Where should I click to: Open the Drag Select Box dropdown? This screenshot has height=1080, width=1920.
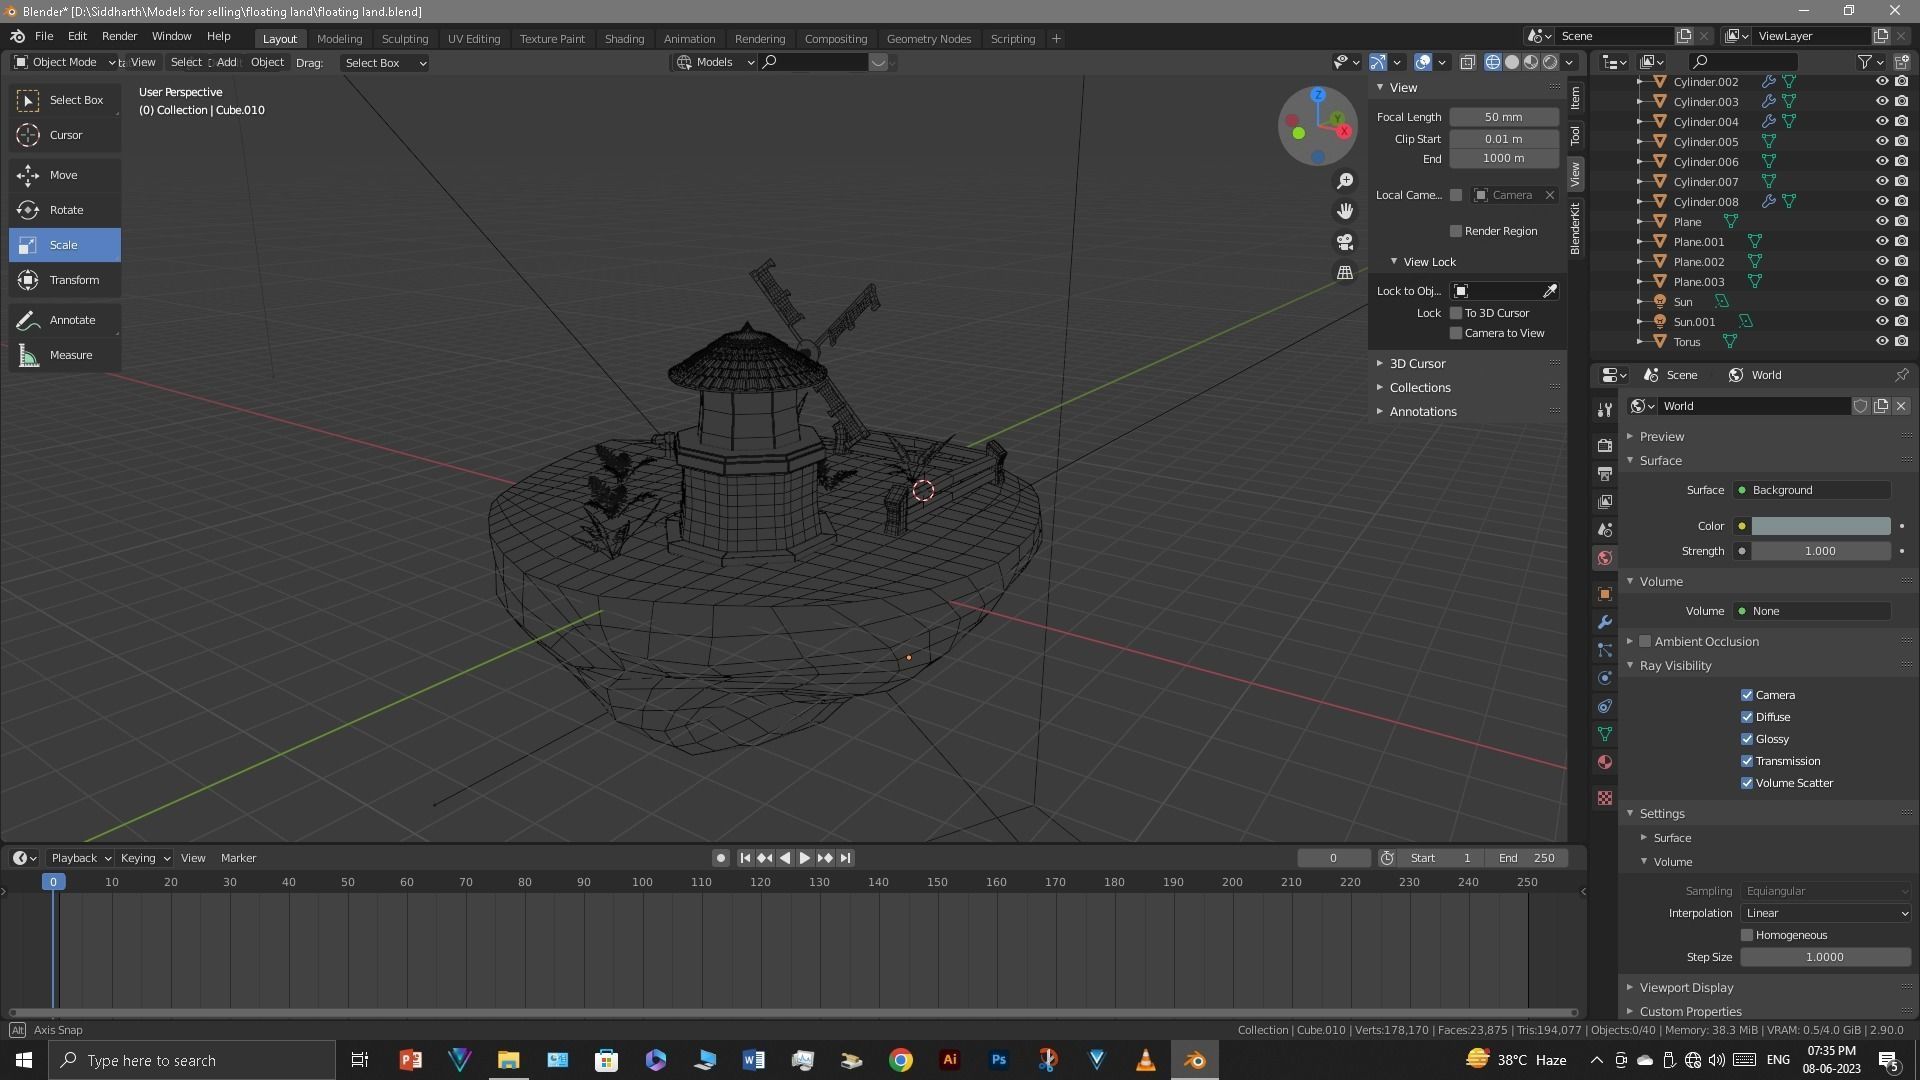(385, 62)
